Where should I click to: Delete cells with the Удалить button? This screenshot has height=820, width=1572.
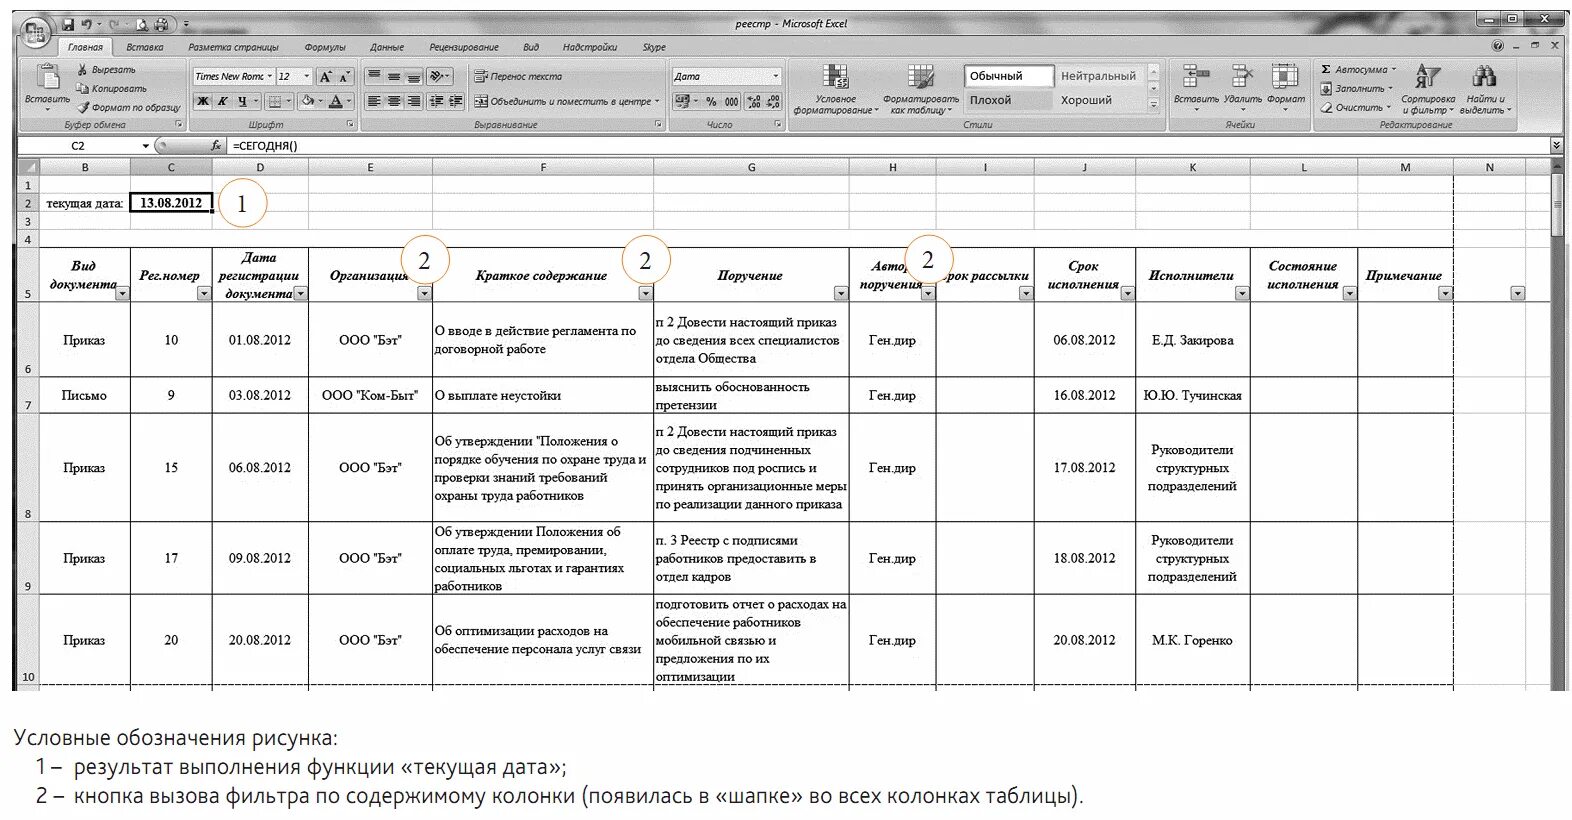tap(1242, 86)
